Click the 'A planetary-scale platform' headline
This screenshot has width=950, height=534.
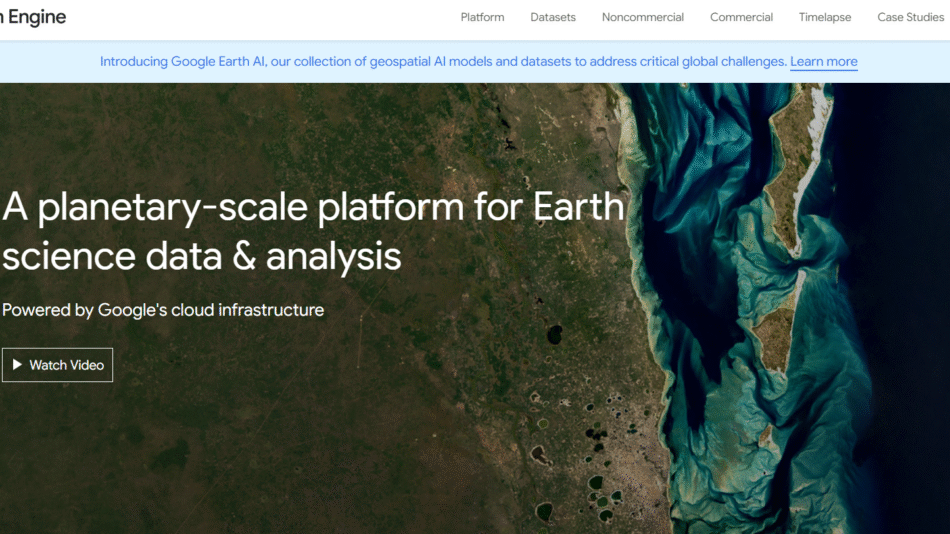[313, 231]
